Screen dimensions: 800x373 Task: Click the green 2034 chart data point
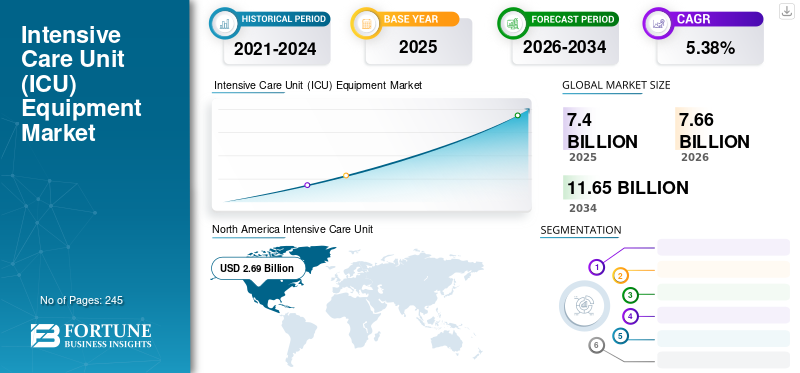pyautogui.click(x=517, y=115)
